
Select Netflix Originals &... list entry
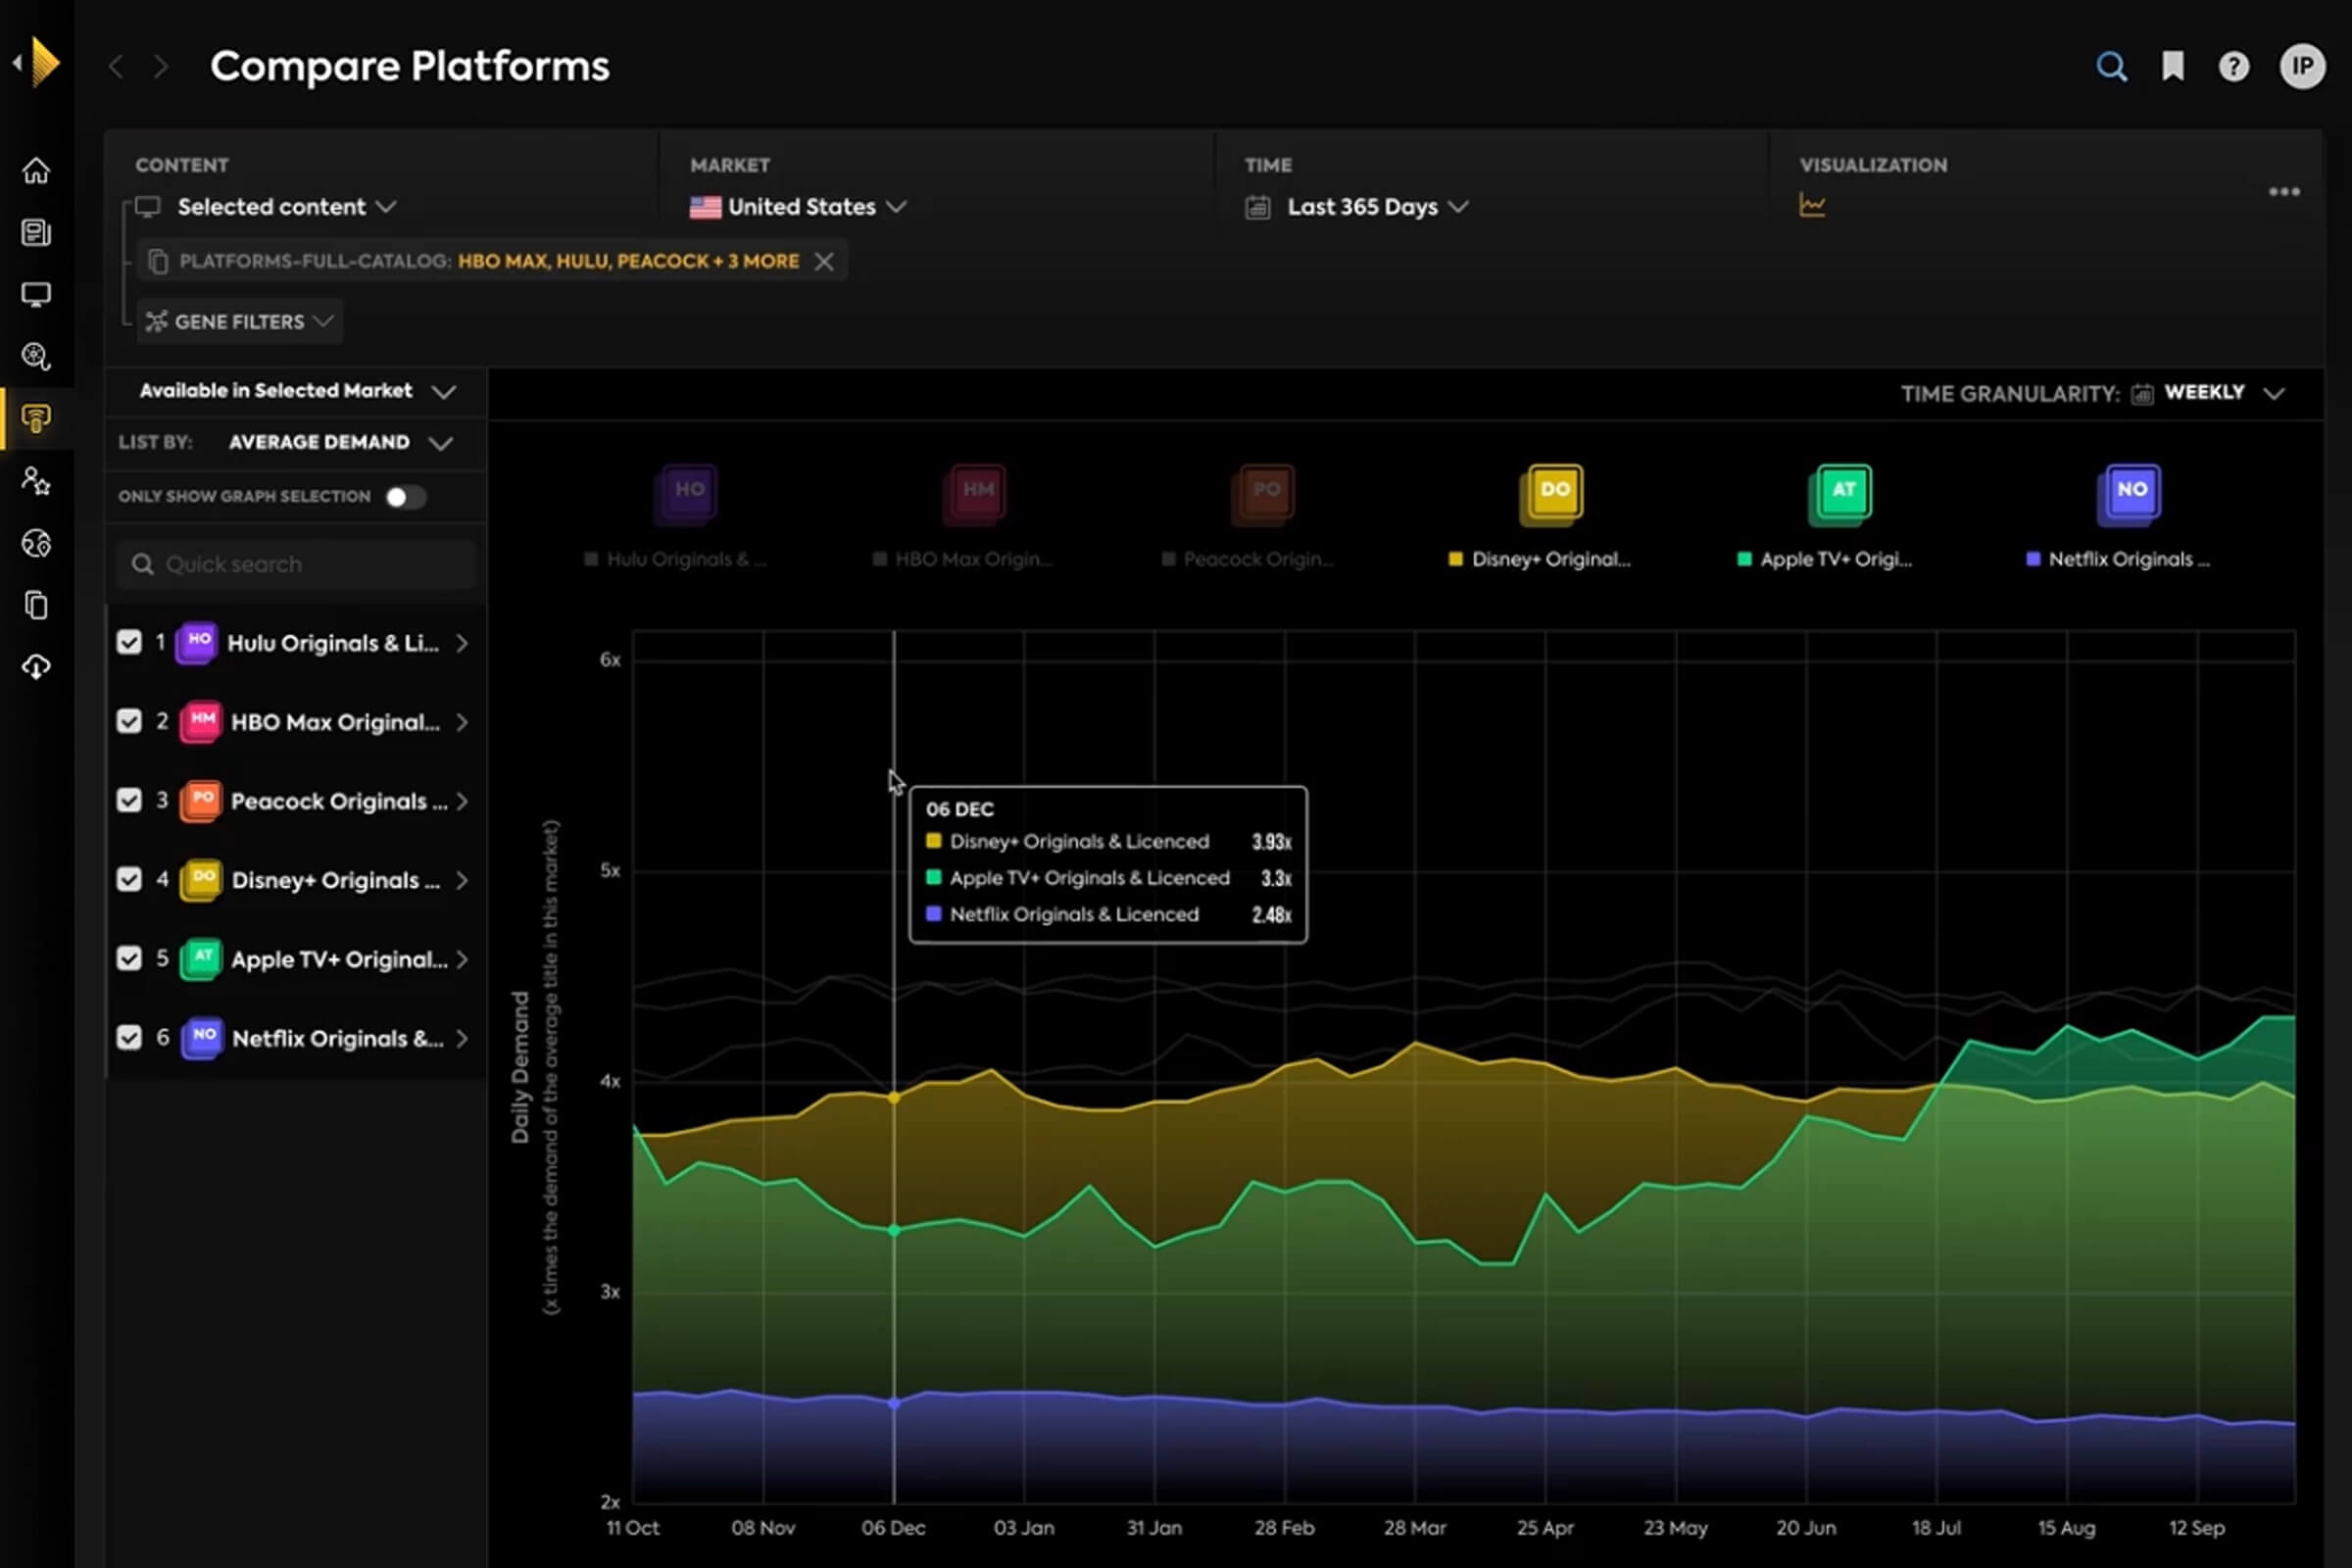pyautogui.click(x=337, y=1038)
